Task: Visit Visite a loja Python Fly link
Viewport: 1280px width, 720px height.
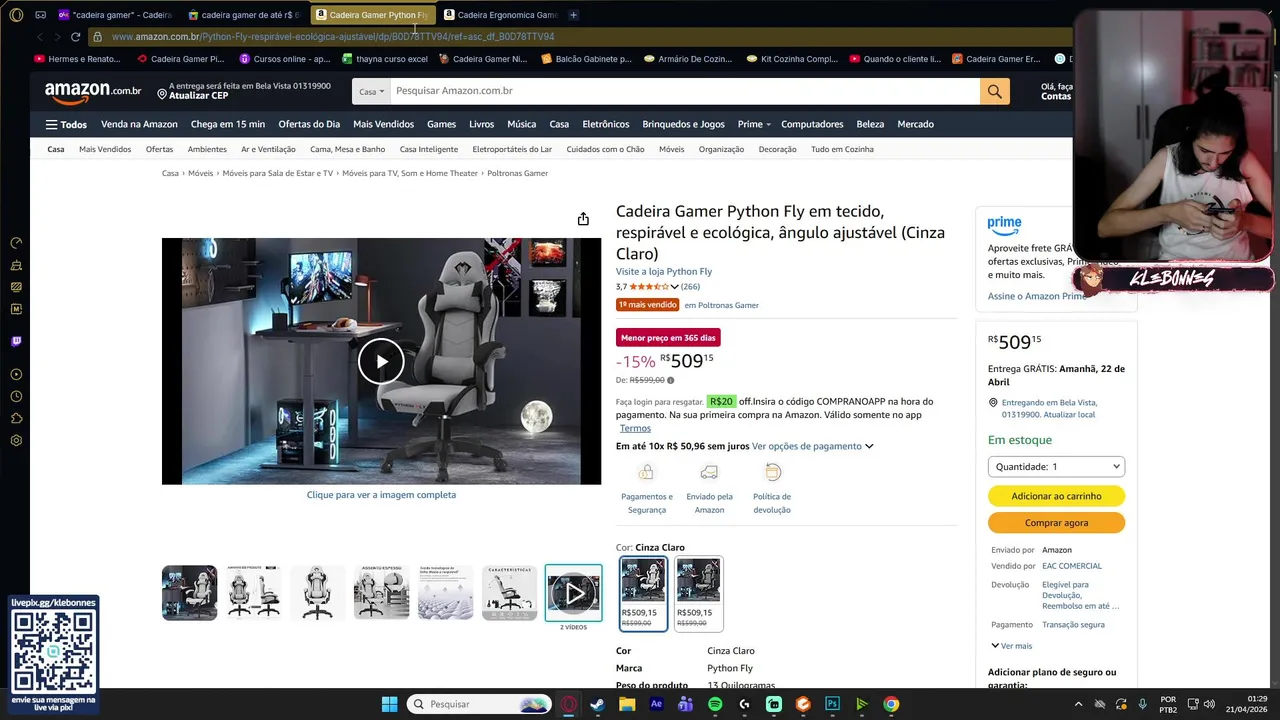Action: pyautogui.click(x=664, y=272)
